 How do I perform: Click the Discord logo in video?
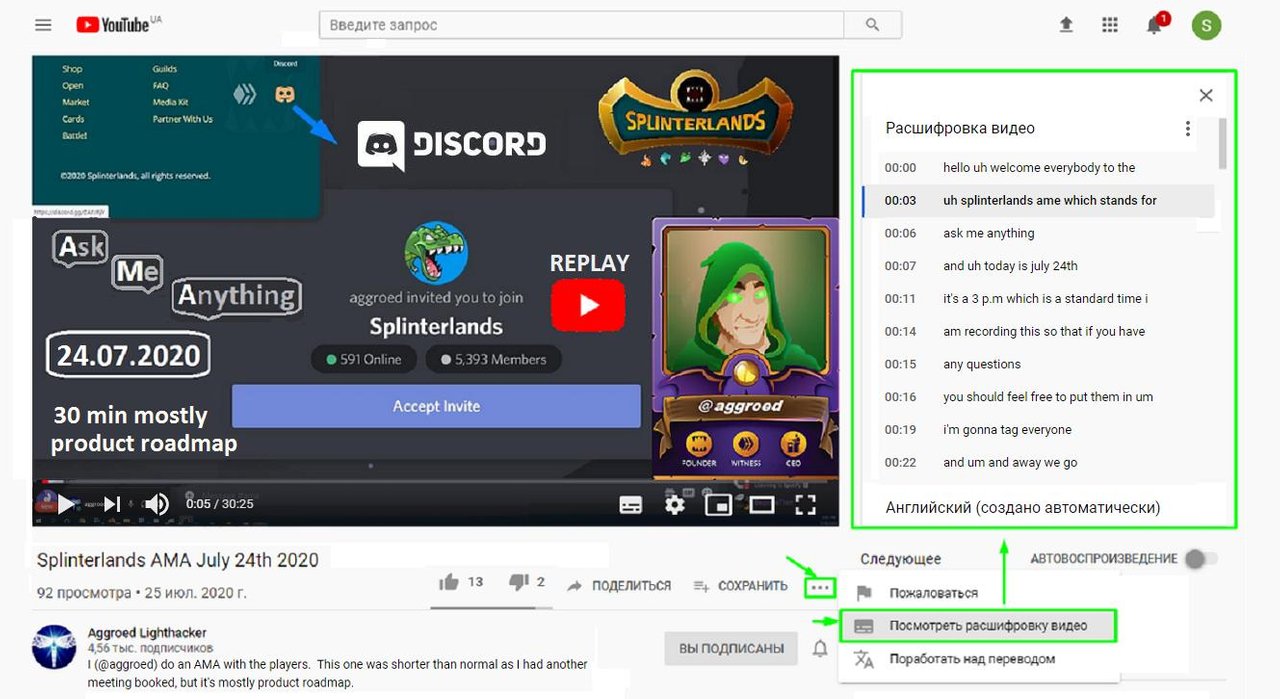tap(451, 145)
